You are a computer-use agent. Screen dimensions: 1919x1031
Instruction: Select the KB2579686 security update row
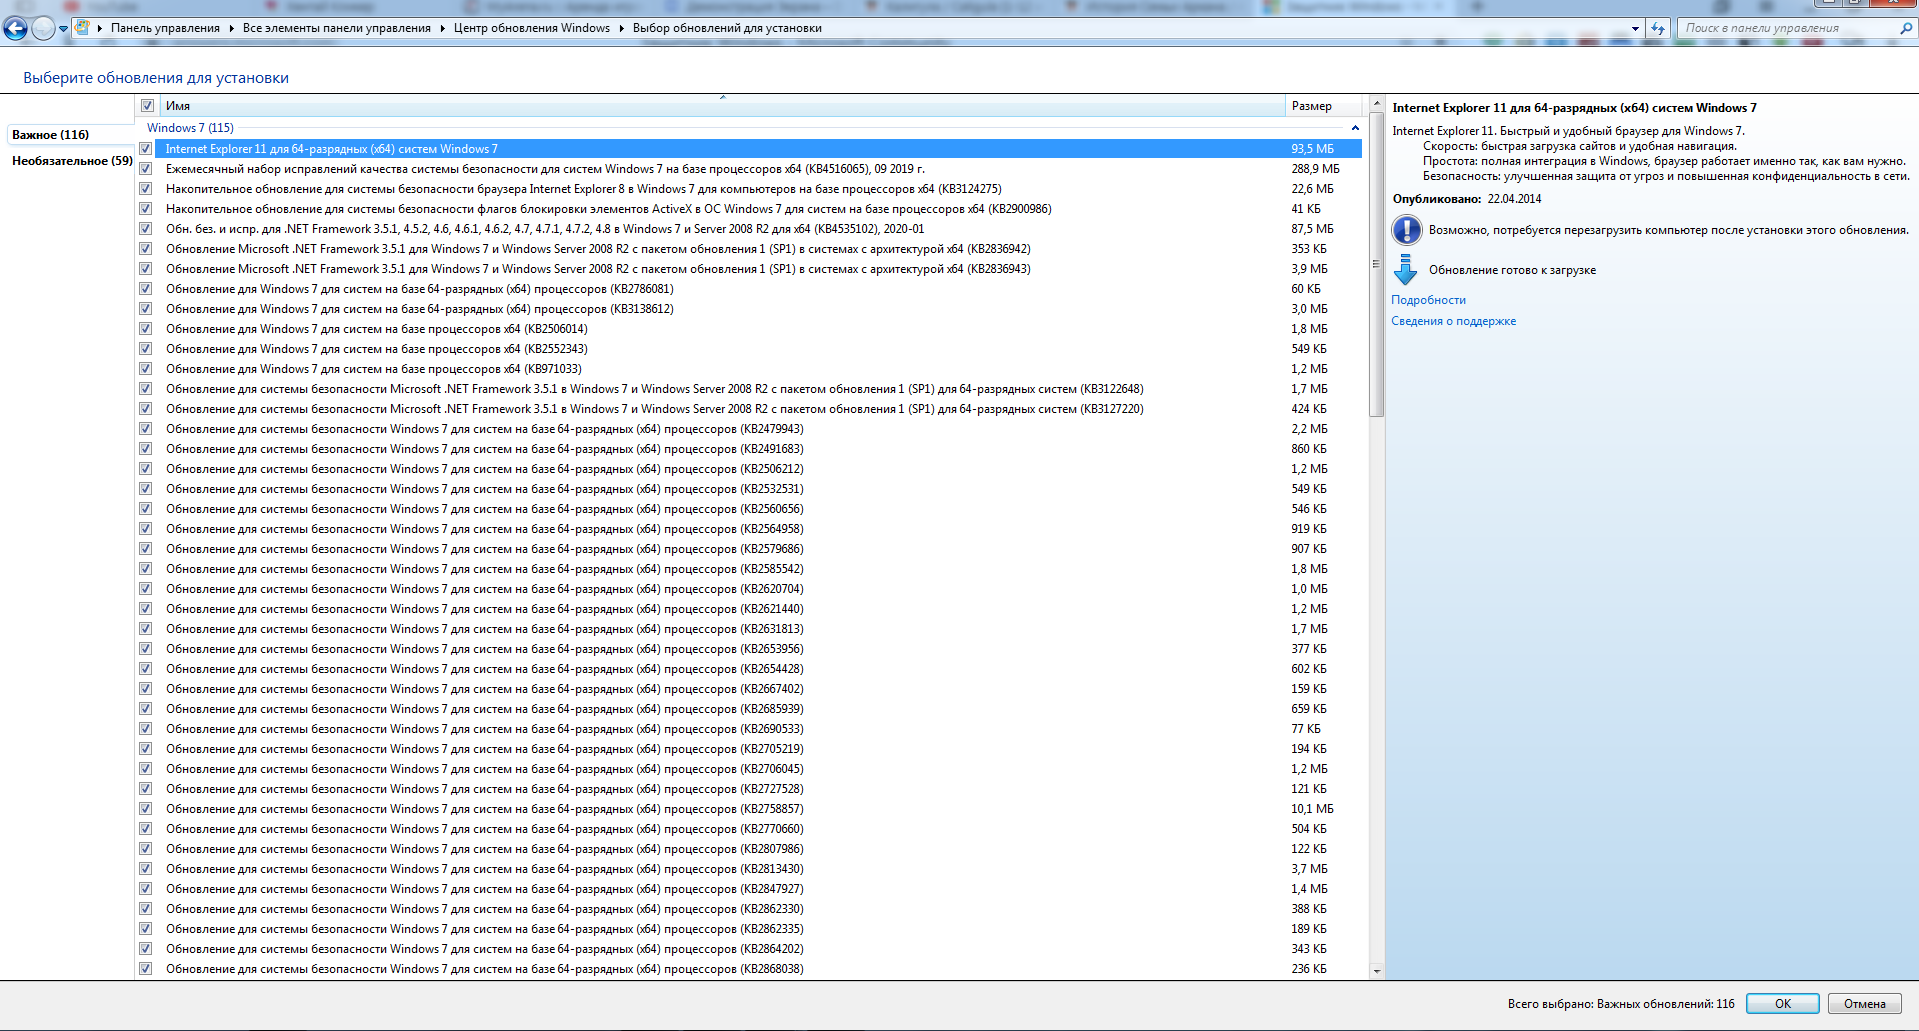(x=749, y=549)
